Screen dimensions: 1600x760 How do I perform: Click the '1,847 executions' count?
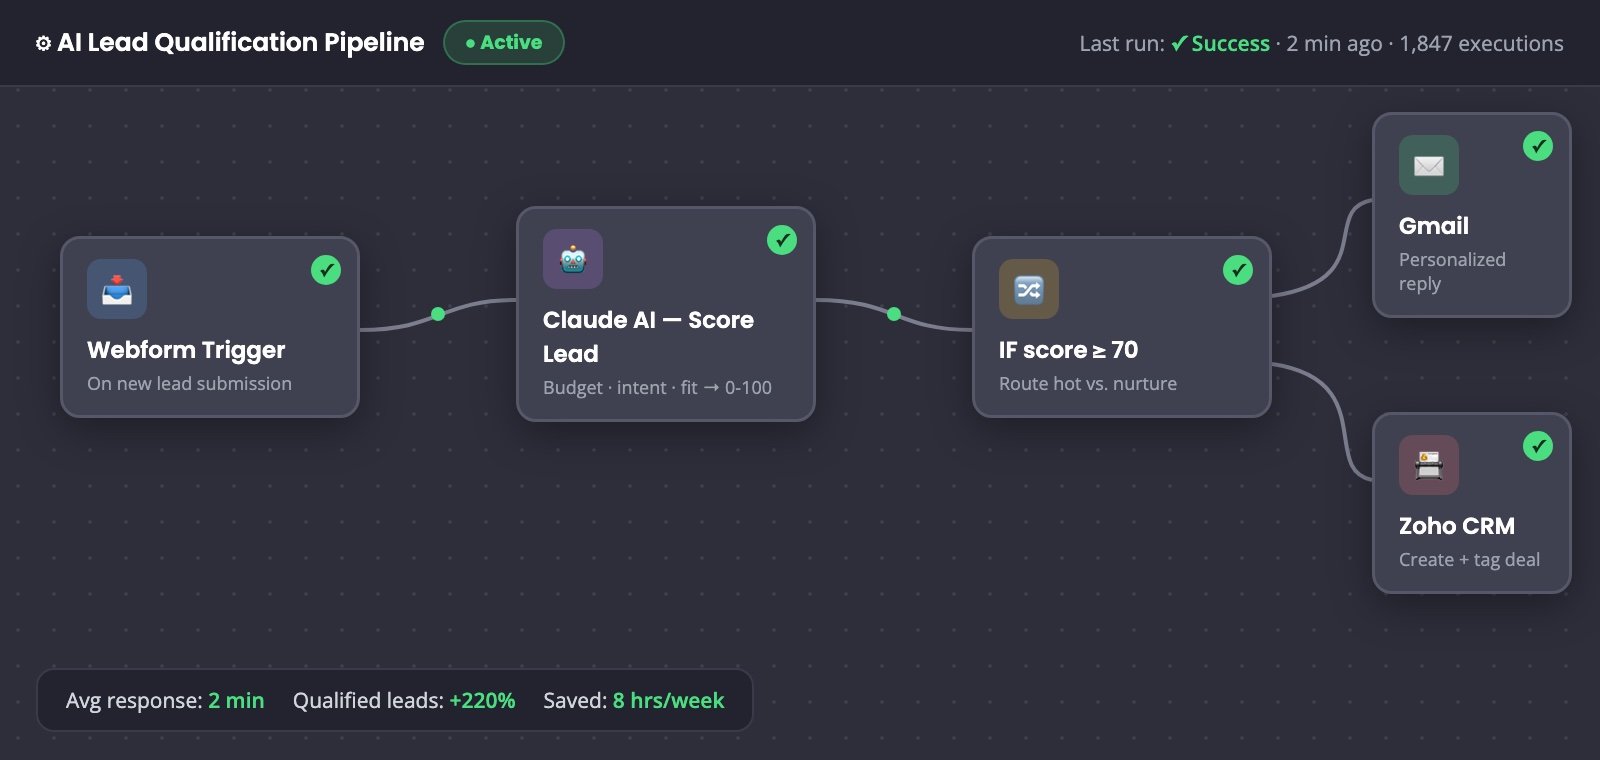(x=1481, y=44)
